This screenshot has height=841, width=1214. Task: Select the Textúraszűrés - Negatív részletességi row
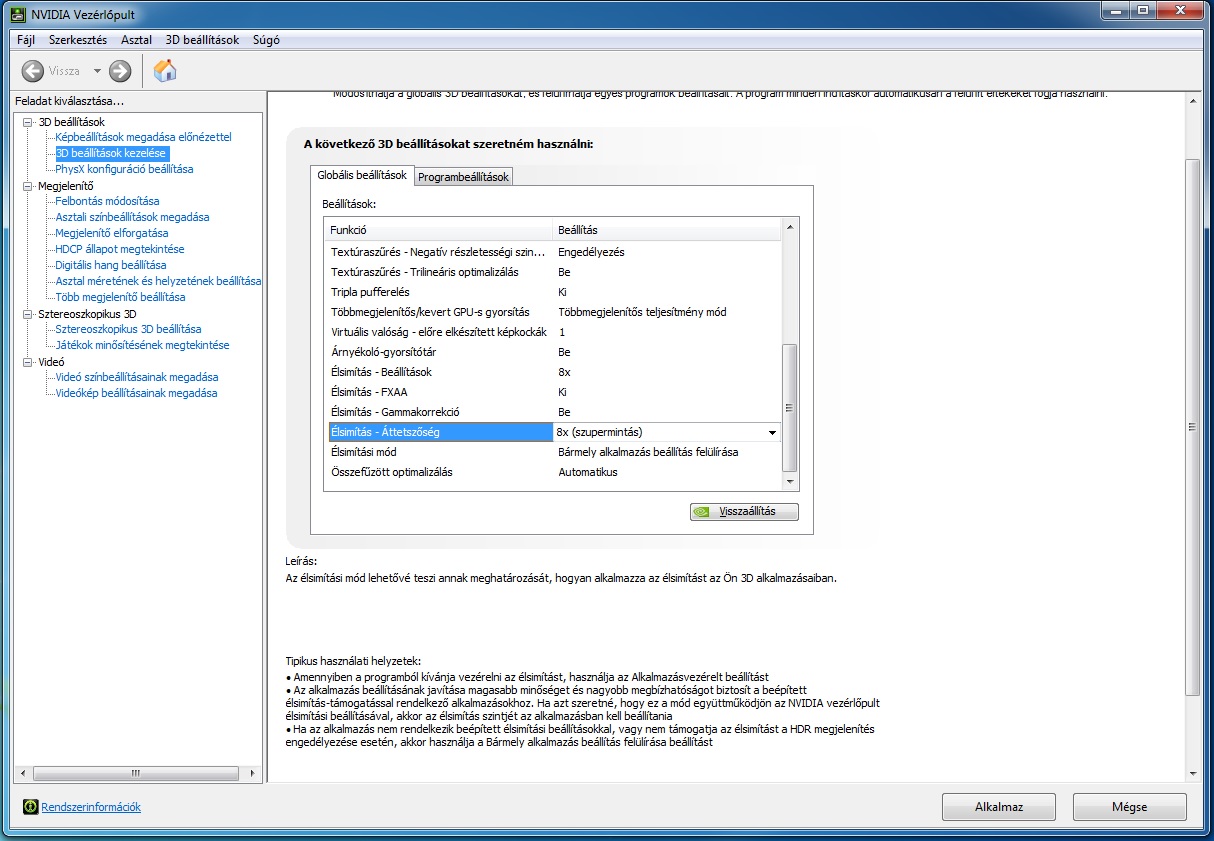(553, 252)
